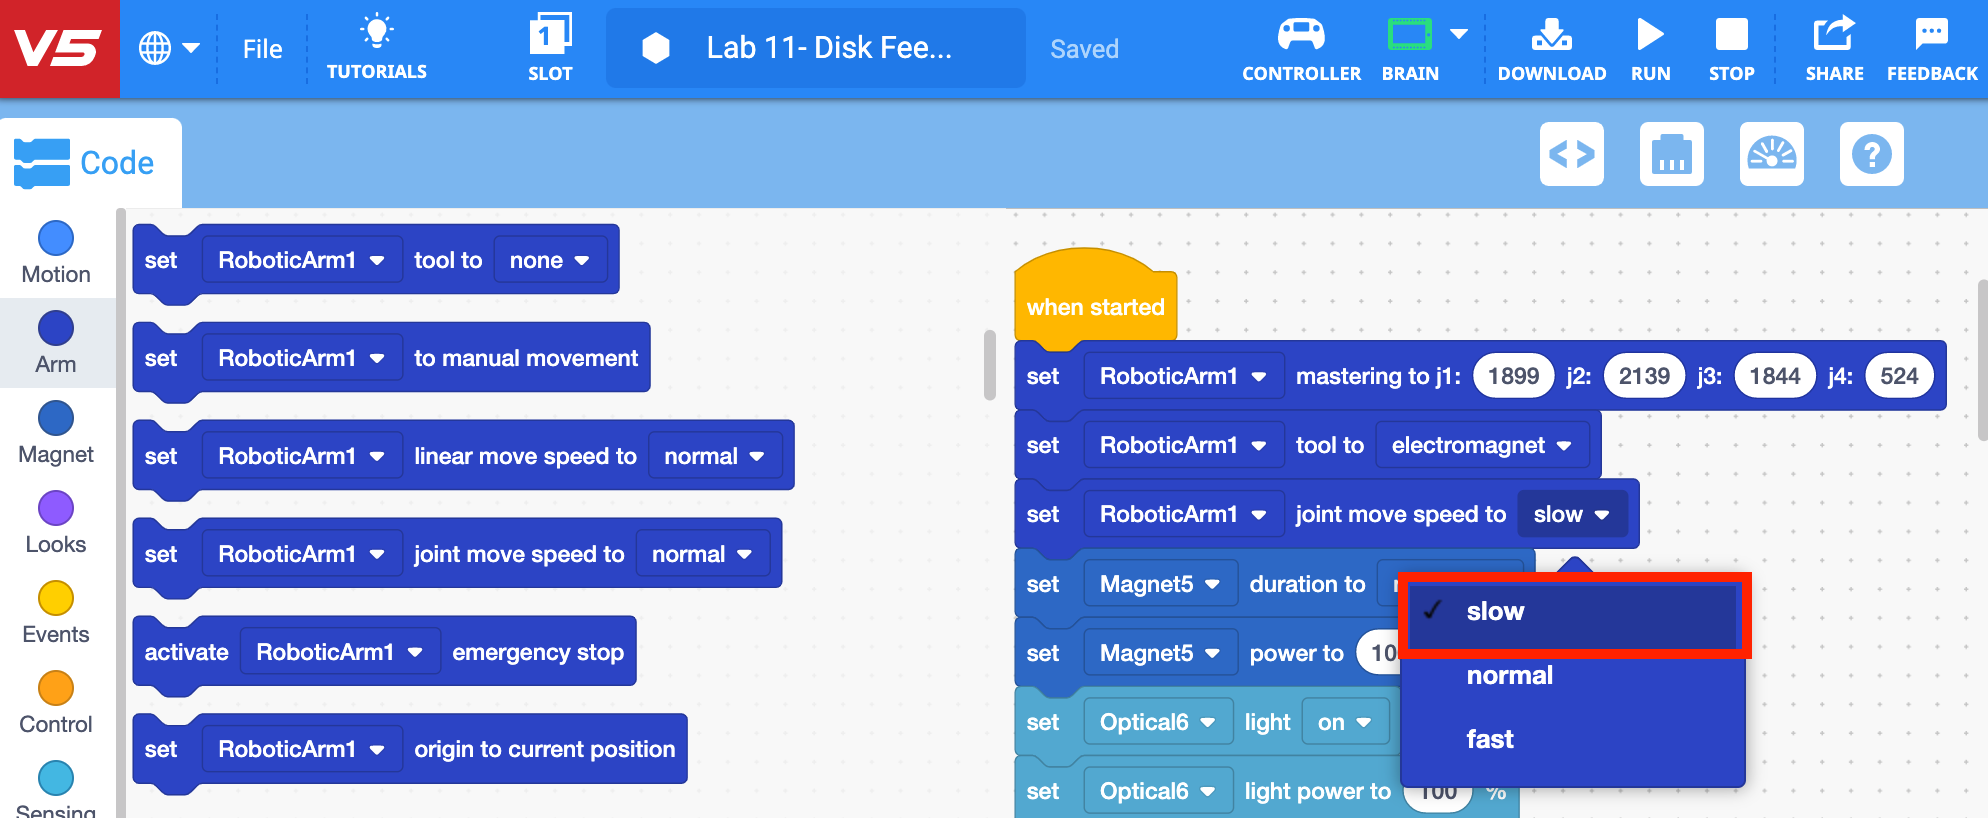The width and height of the screenshot is (1988, 818).
Task: Open the code viewer icon
Action: (x=1572, y=154)
